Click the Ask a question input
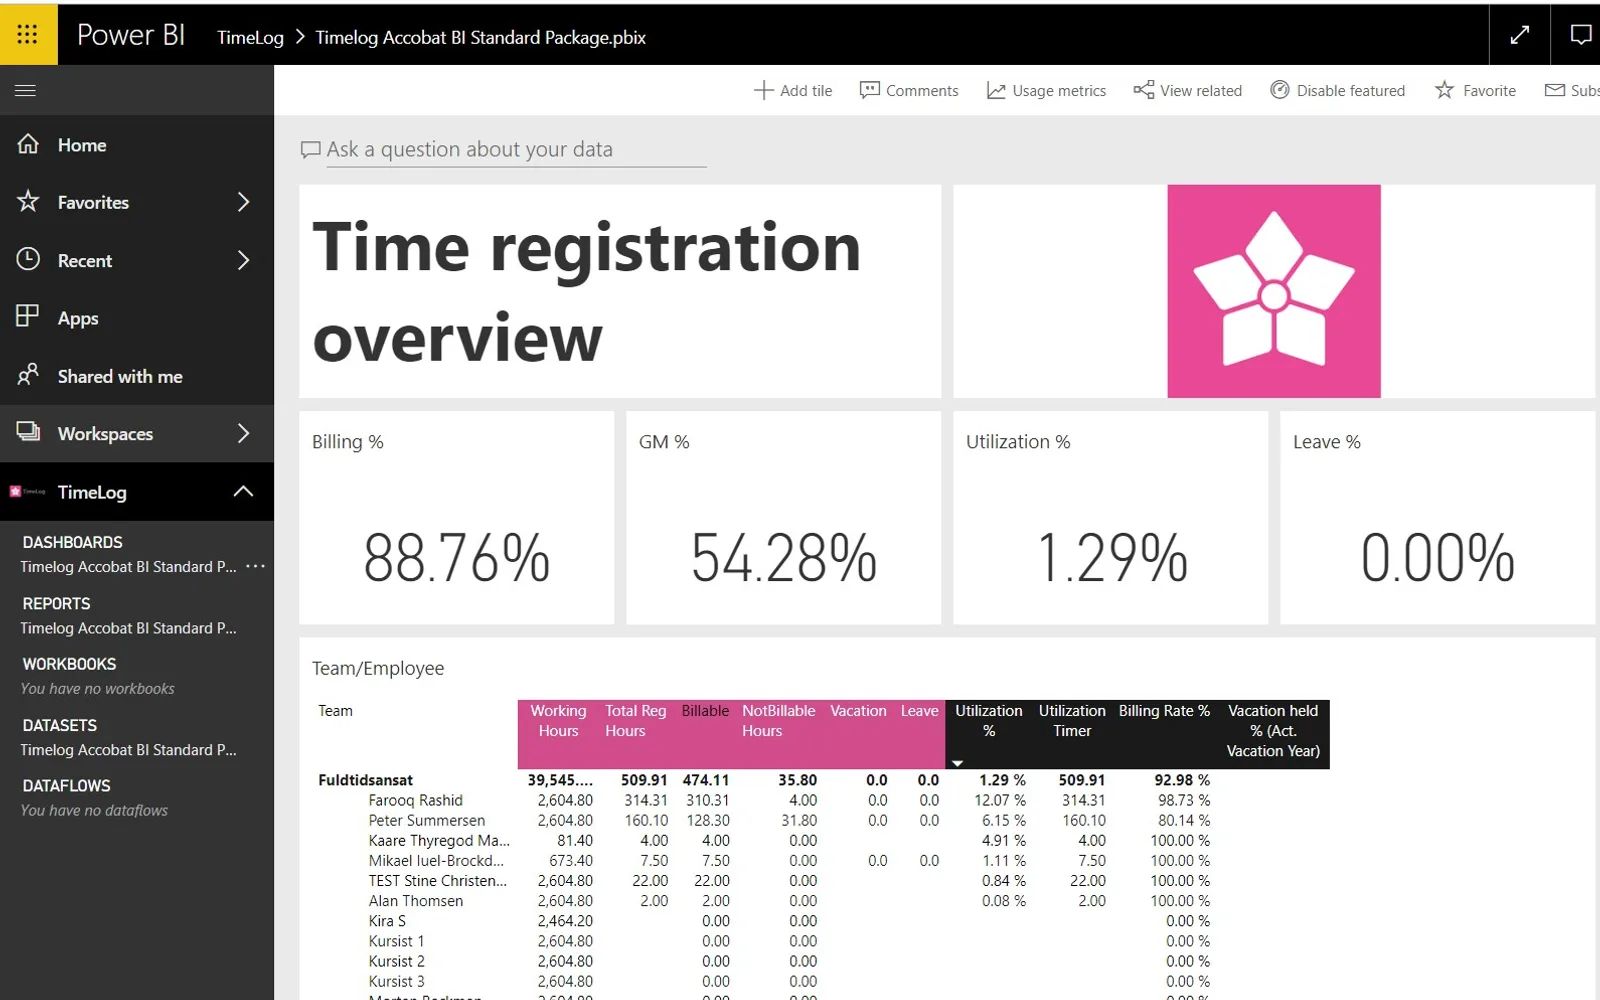 tap(516, 150)
